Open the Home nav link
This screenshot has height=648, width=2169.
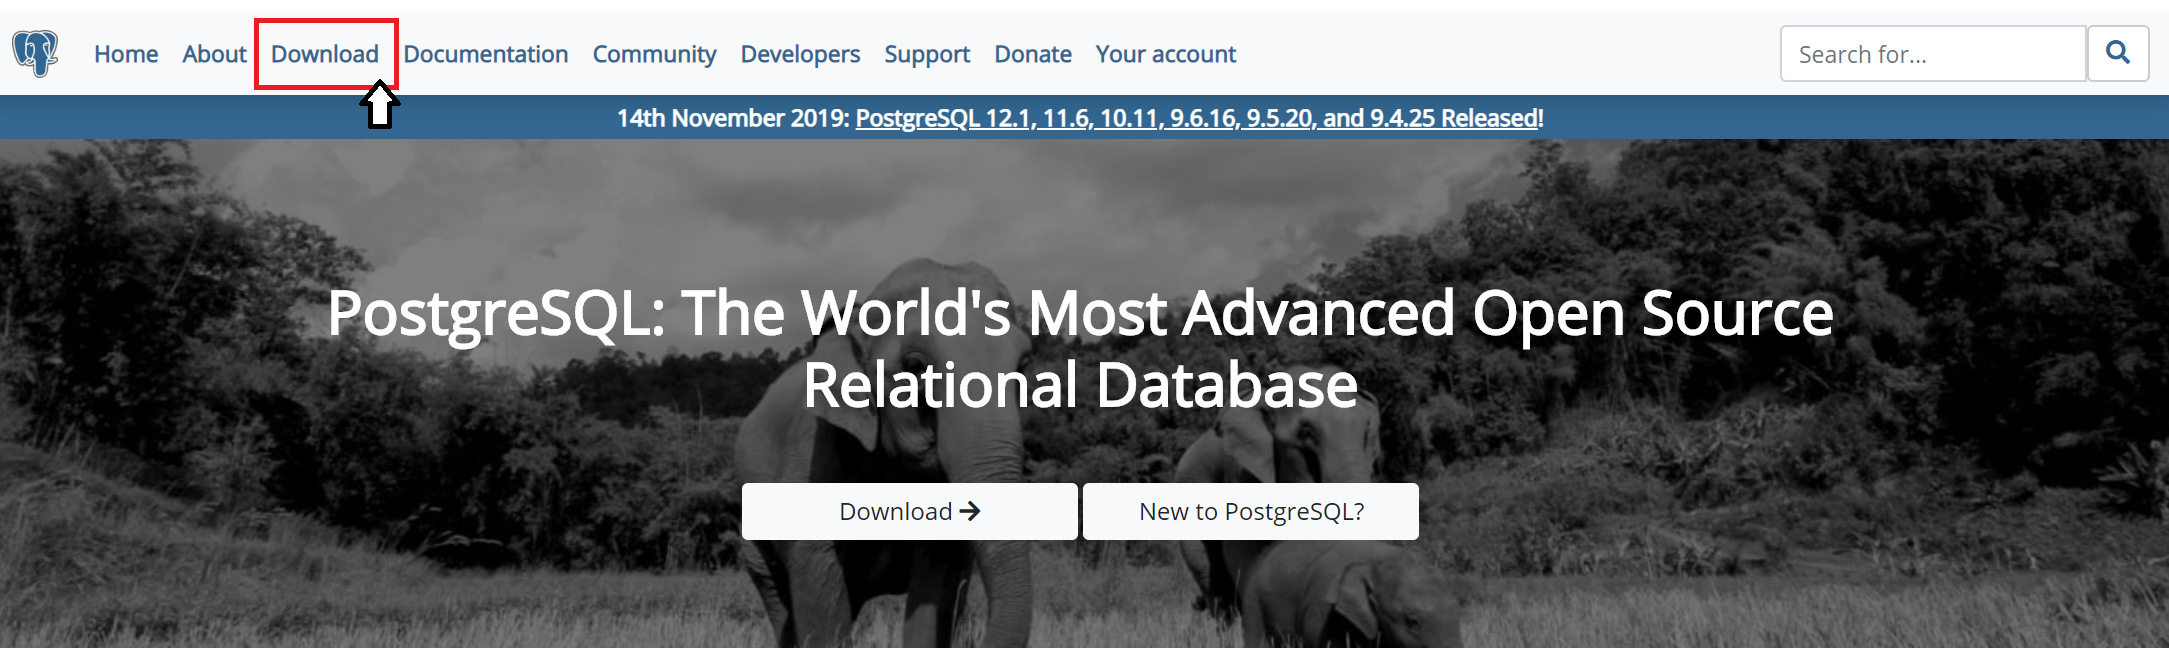coord(126,54)
